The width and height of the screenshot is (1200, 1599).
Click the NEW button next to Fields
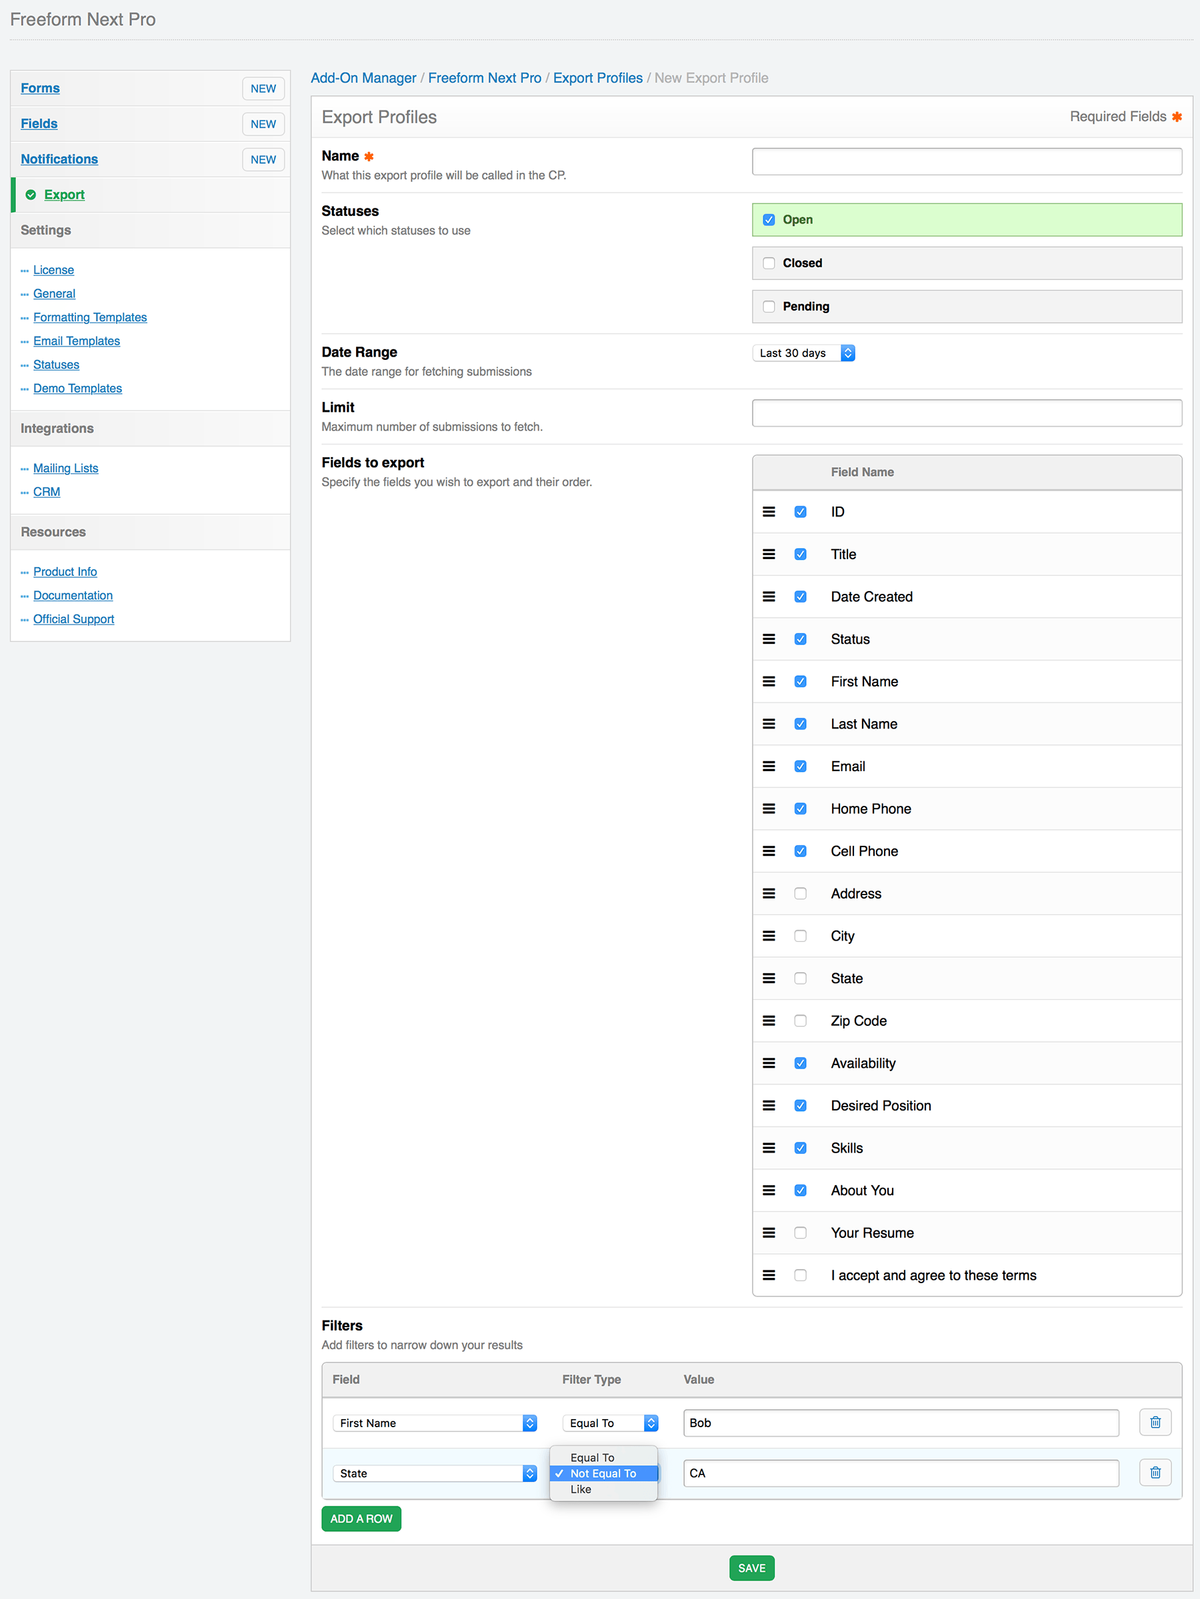coord(264,124)
